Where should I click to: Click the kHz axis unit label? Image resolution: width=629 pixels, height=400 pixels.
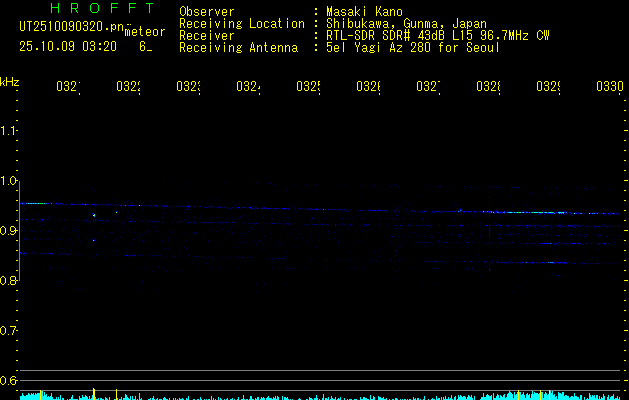click(x=9, y=81)
